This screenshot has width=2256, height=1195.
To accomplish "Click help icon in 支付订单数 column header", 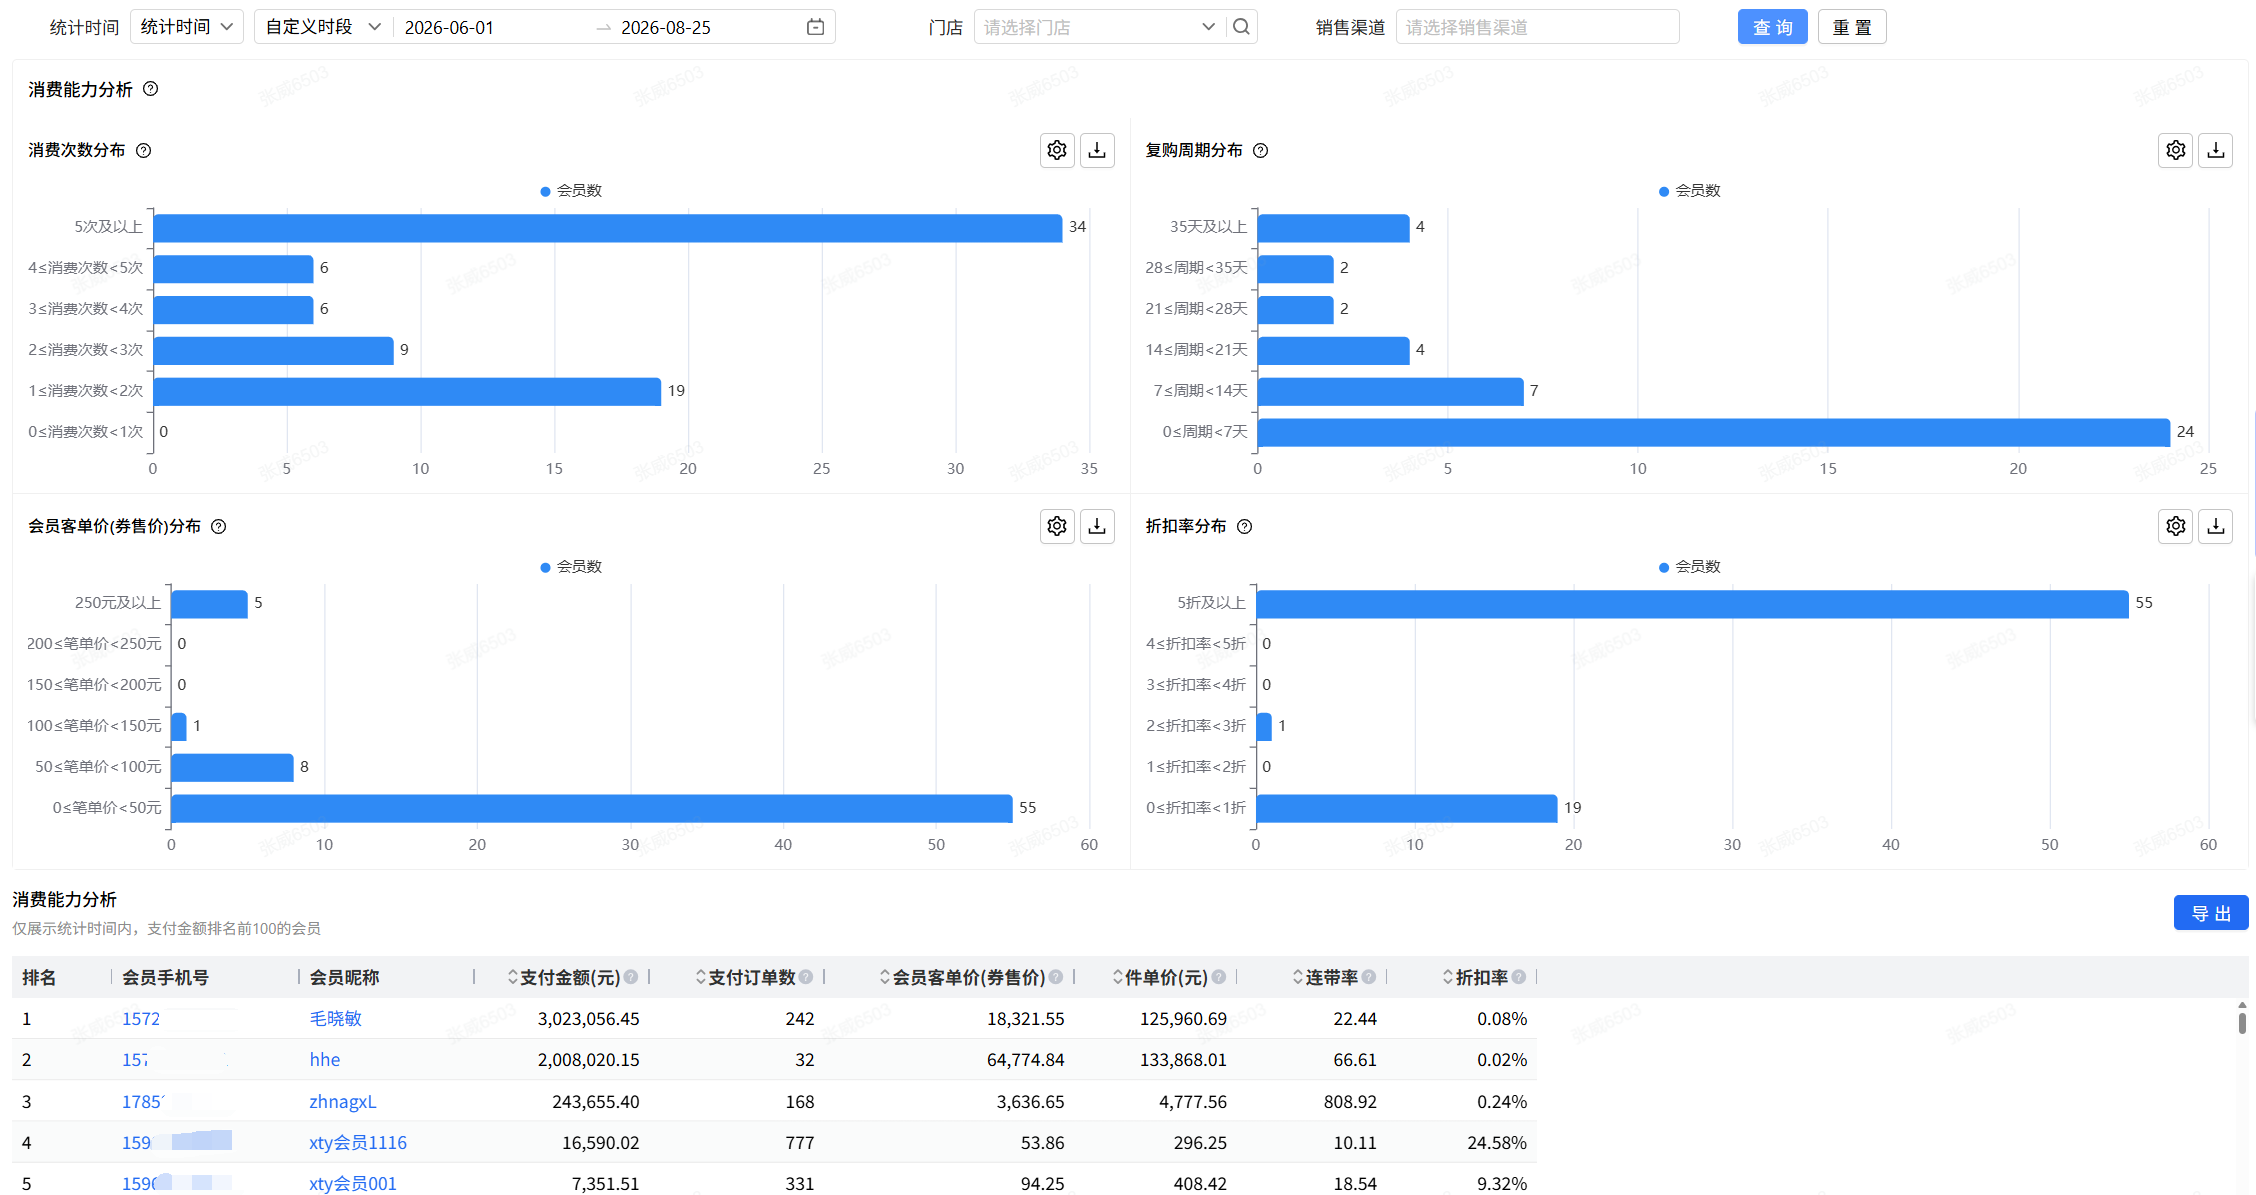I will click(806, 977).
